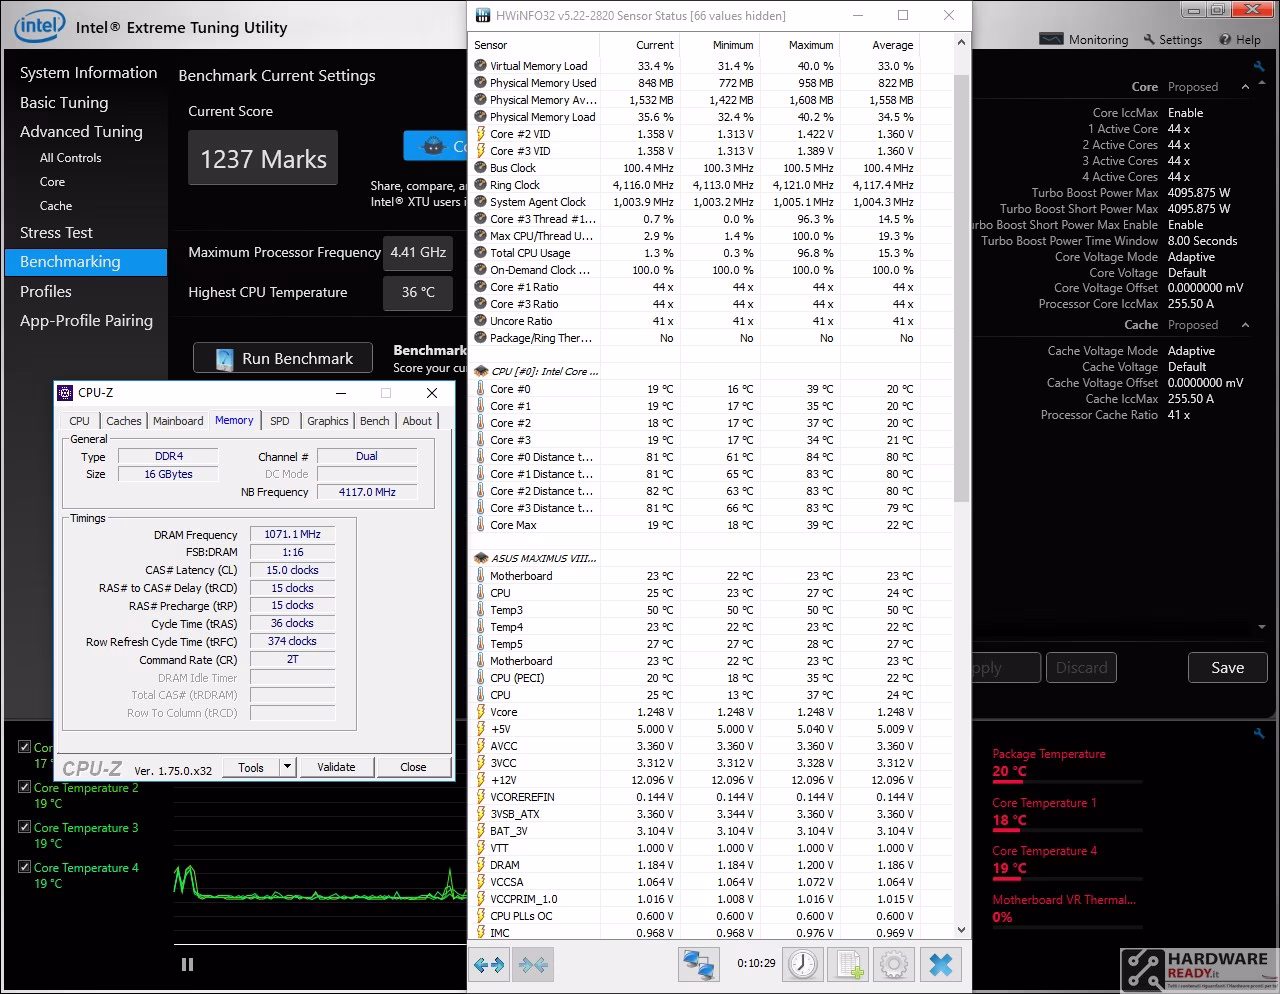Open HWiNFO remote network computers icon

click(698, 965)
